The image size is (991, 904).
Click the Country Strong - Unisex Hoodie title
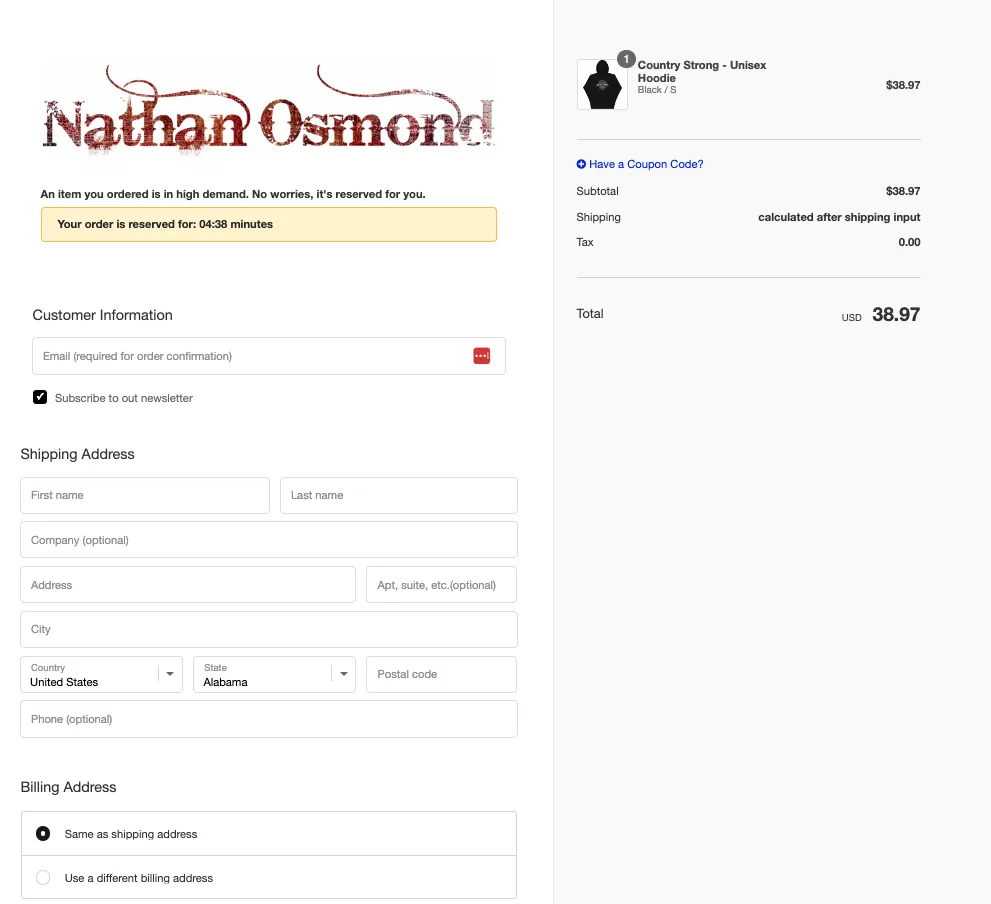[x=702, y=71]
